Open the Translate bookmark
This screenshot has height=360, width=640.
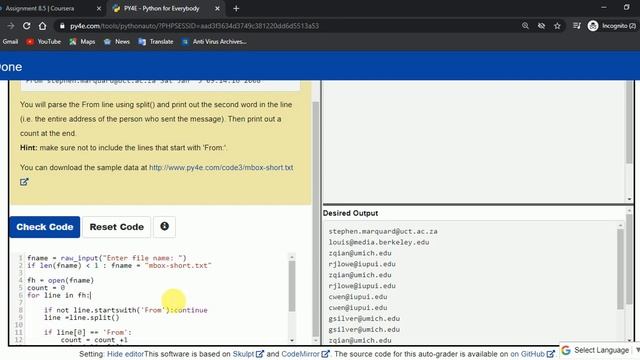click(x=156, y=42)
